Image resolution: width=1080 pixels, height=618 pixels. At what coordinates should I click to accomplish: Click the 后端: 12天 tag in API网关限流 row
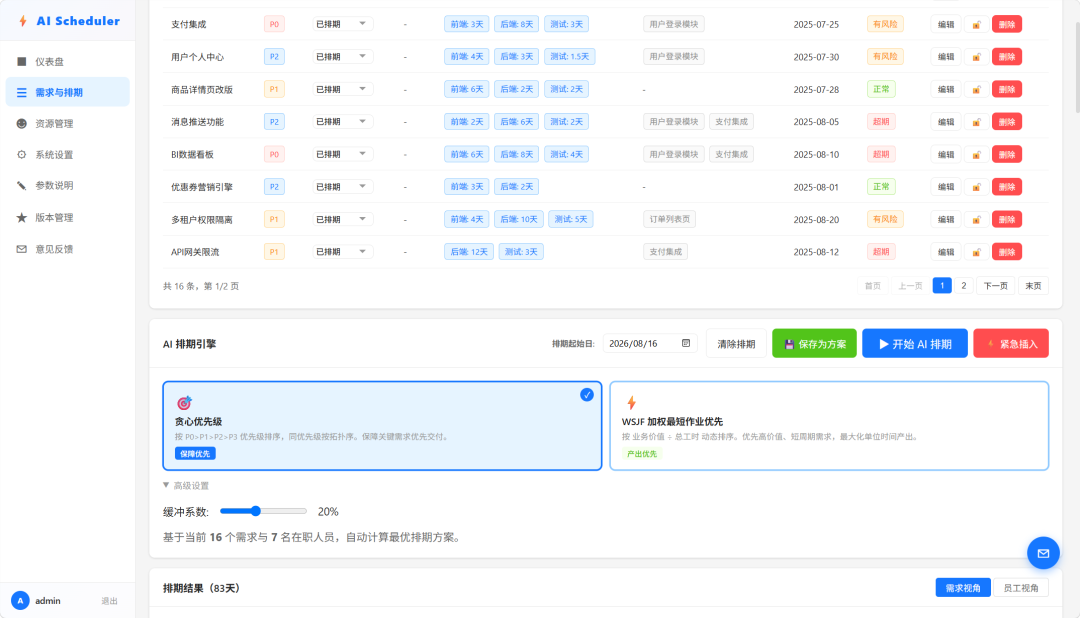click(x=468, y=252)
